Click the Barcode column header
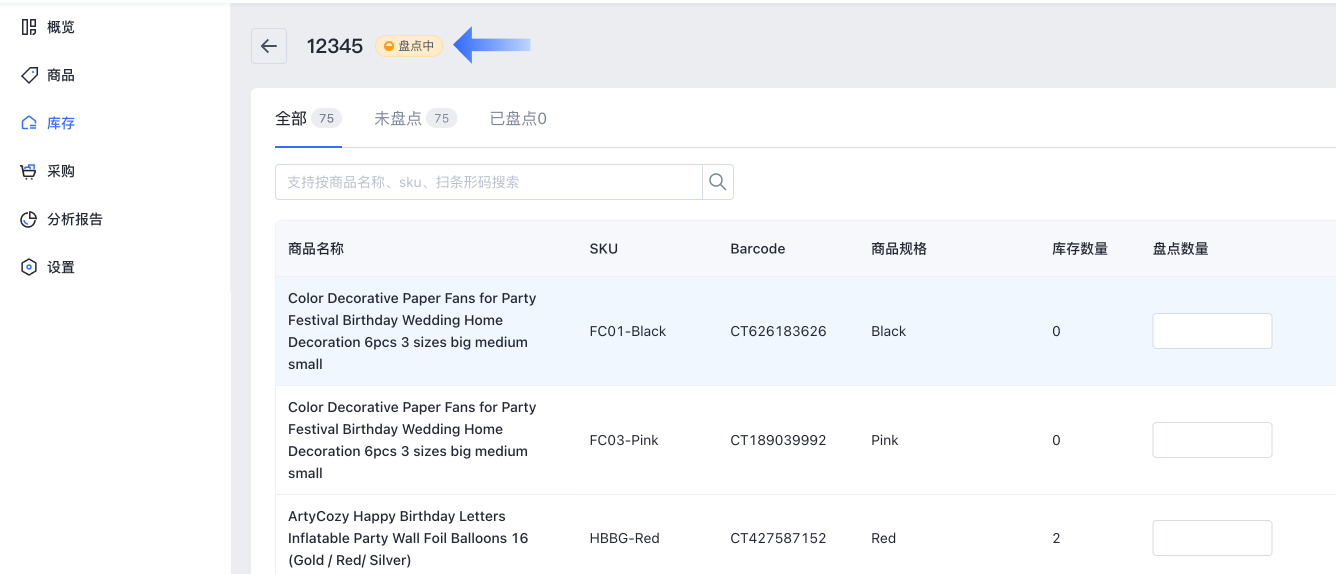This screenshot has height=574, width=1336. [758, 248]
